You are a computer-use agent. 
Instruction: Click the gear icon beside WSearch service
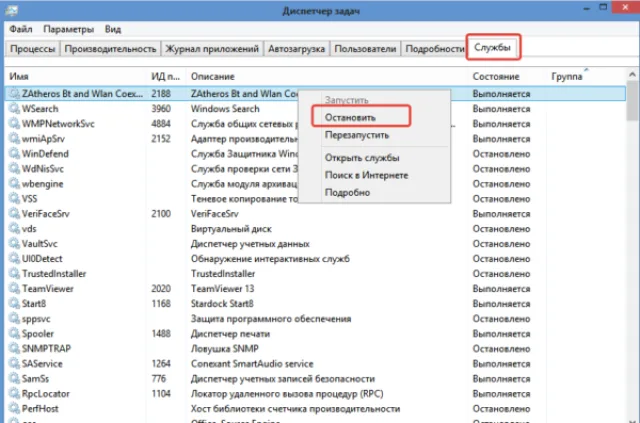[x=14, y=109]
